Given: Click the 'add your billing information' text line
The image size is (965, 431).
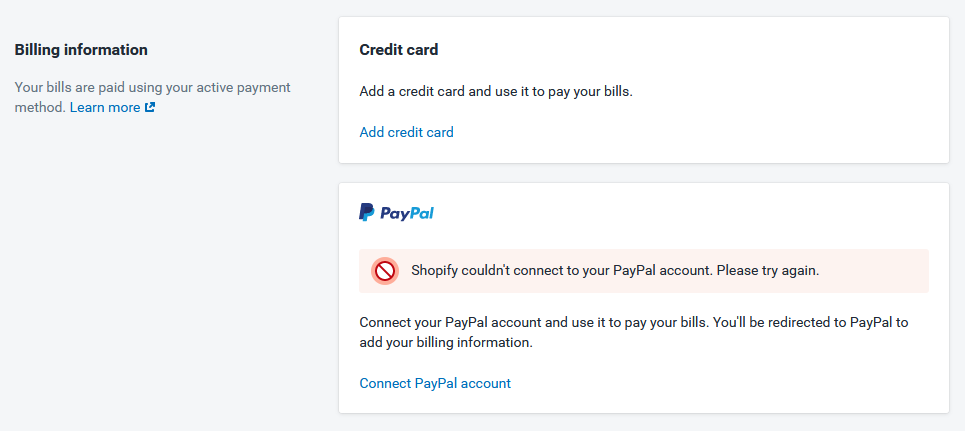Looking at the screenshot, I should pos(446,342).
